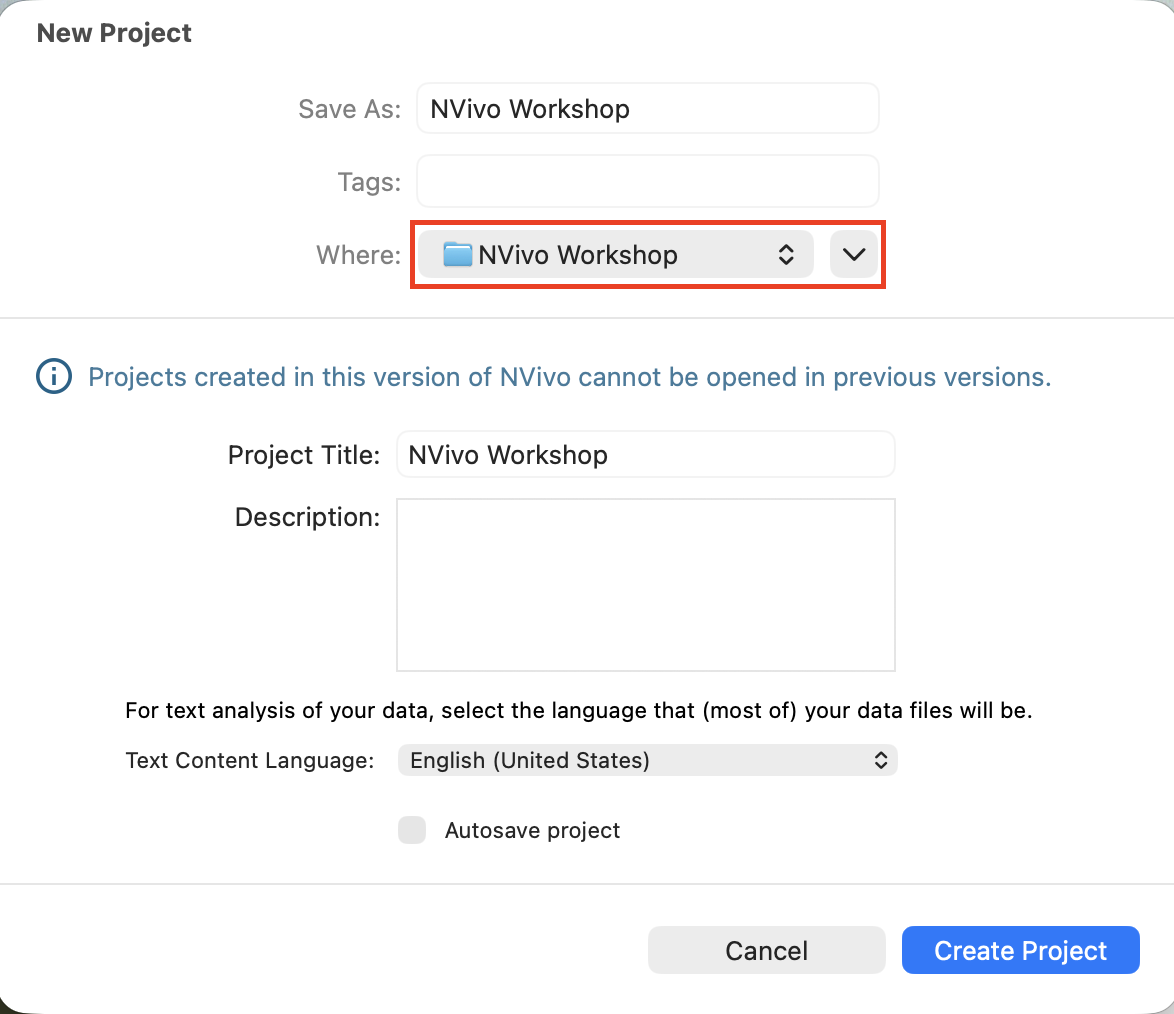Viewport: 1174px width, 1014px height.
Task: Enable the Autosave project checkbox
Action: (x=412, y=830)
